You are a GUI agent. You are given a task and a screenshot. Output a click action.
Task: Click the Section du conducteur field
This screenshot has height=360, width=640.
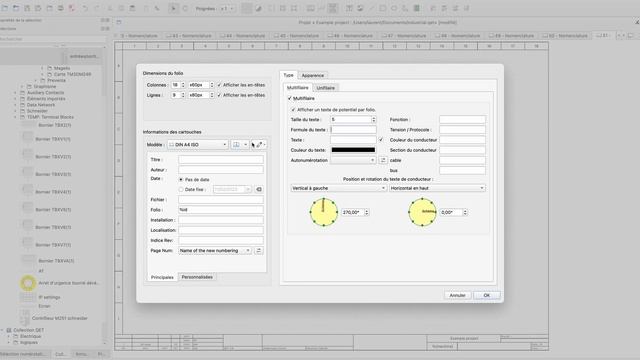point(462,150)
